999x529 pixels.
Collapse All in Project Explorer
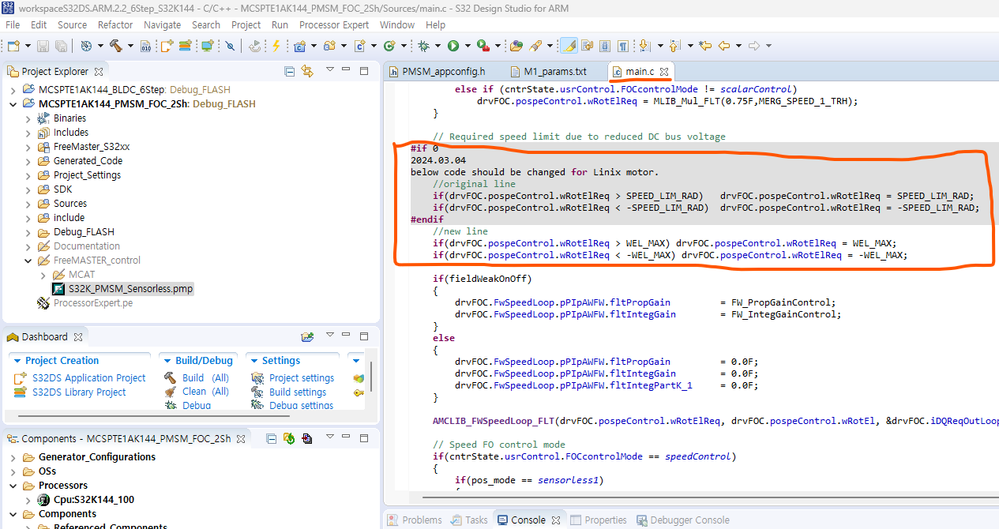[x=289, y=71]
